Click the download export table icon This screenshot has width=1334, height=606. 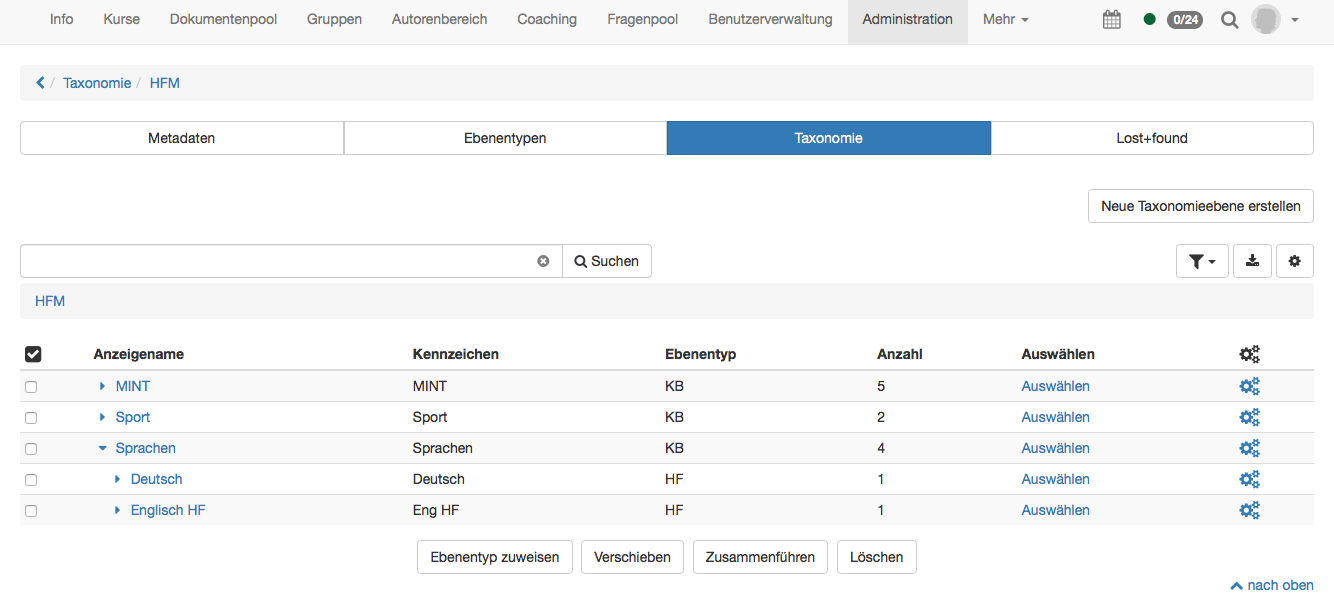(1252, 261)
